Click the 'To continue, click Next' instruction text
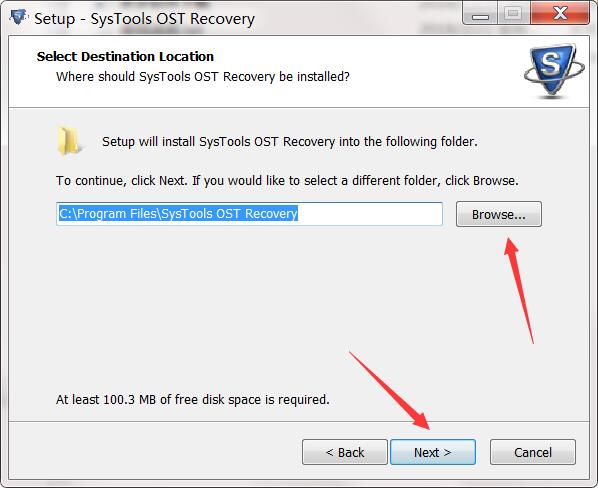 point(287,180)
